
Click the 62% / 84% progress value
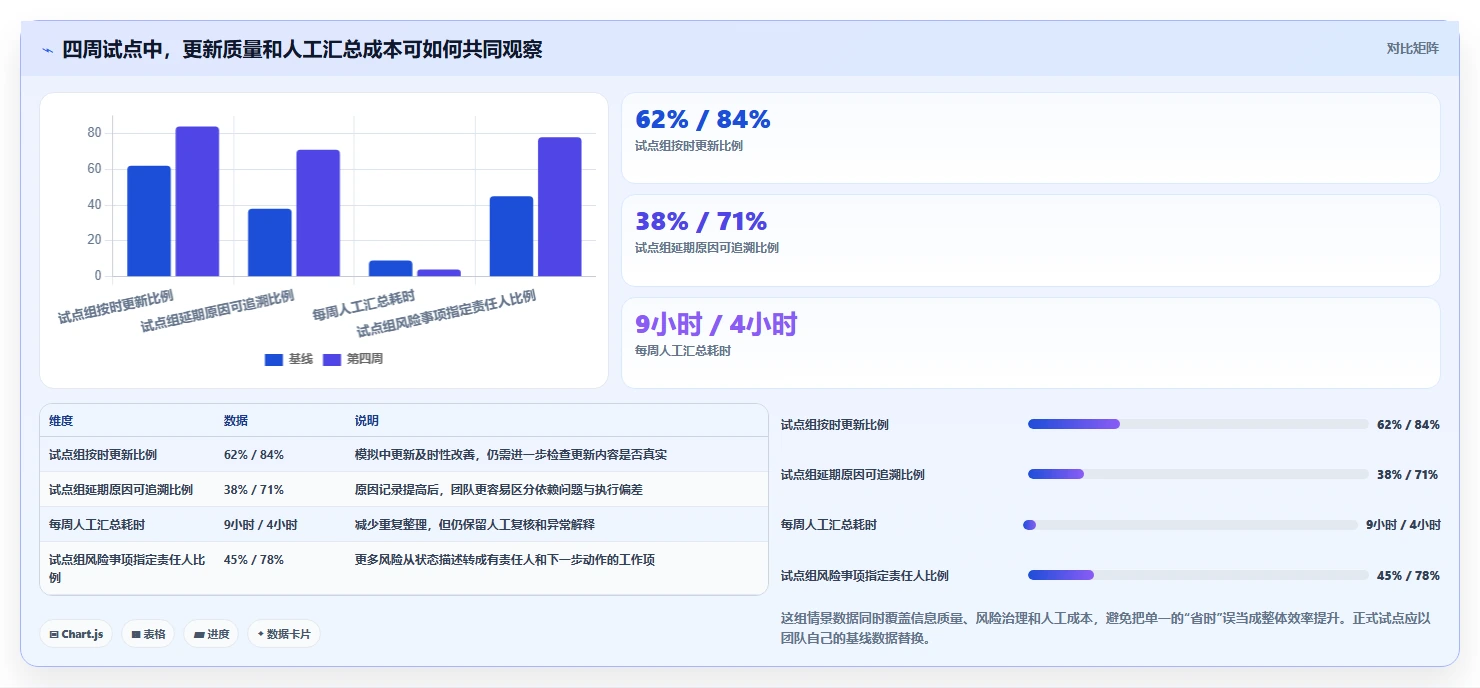(x=1408, y=424)
